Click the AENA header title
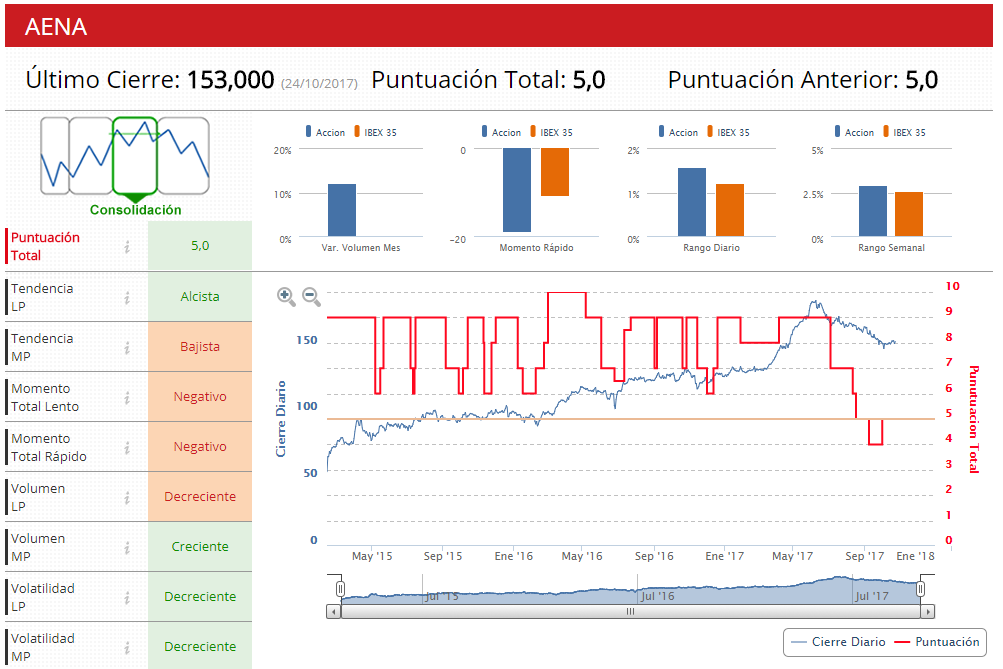The width and height of the screenshot is (1003, 669). coord(56,26)
